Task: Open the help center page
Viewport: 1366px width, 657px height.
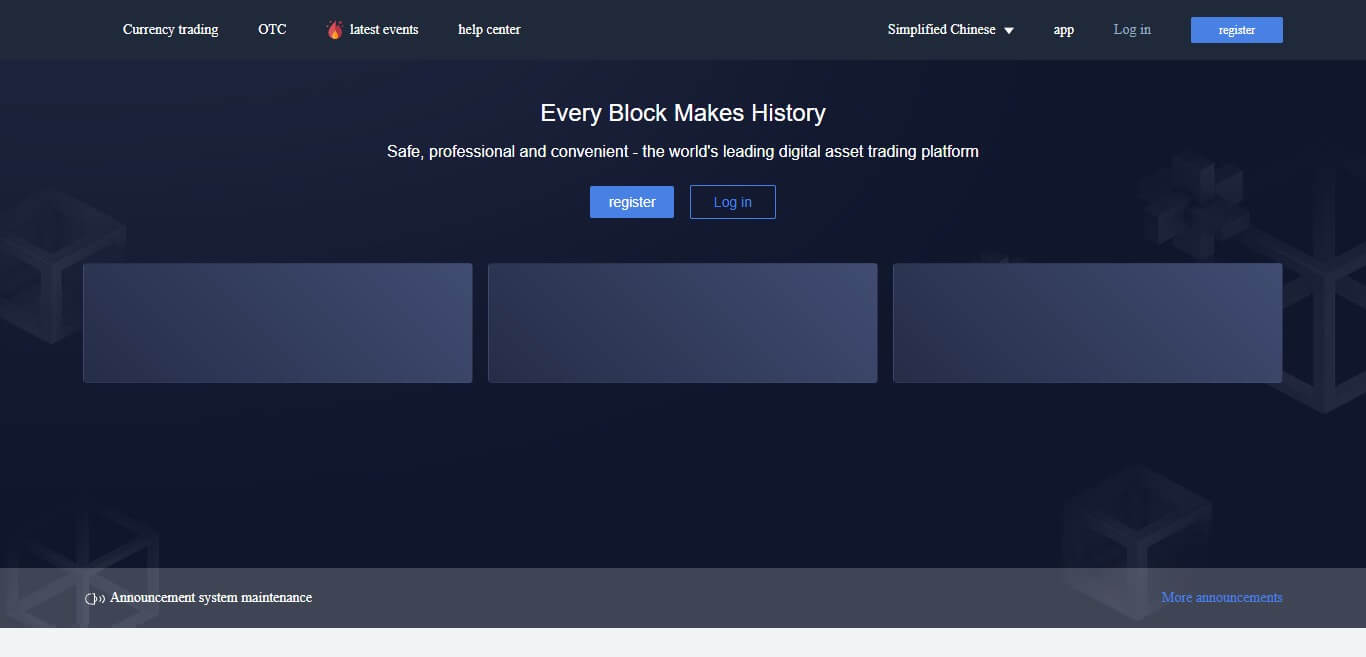Action: (x=488, y=29)
